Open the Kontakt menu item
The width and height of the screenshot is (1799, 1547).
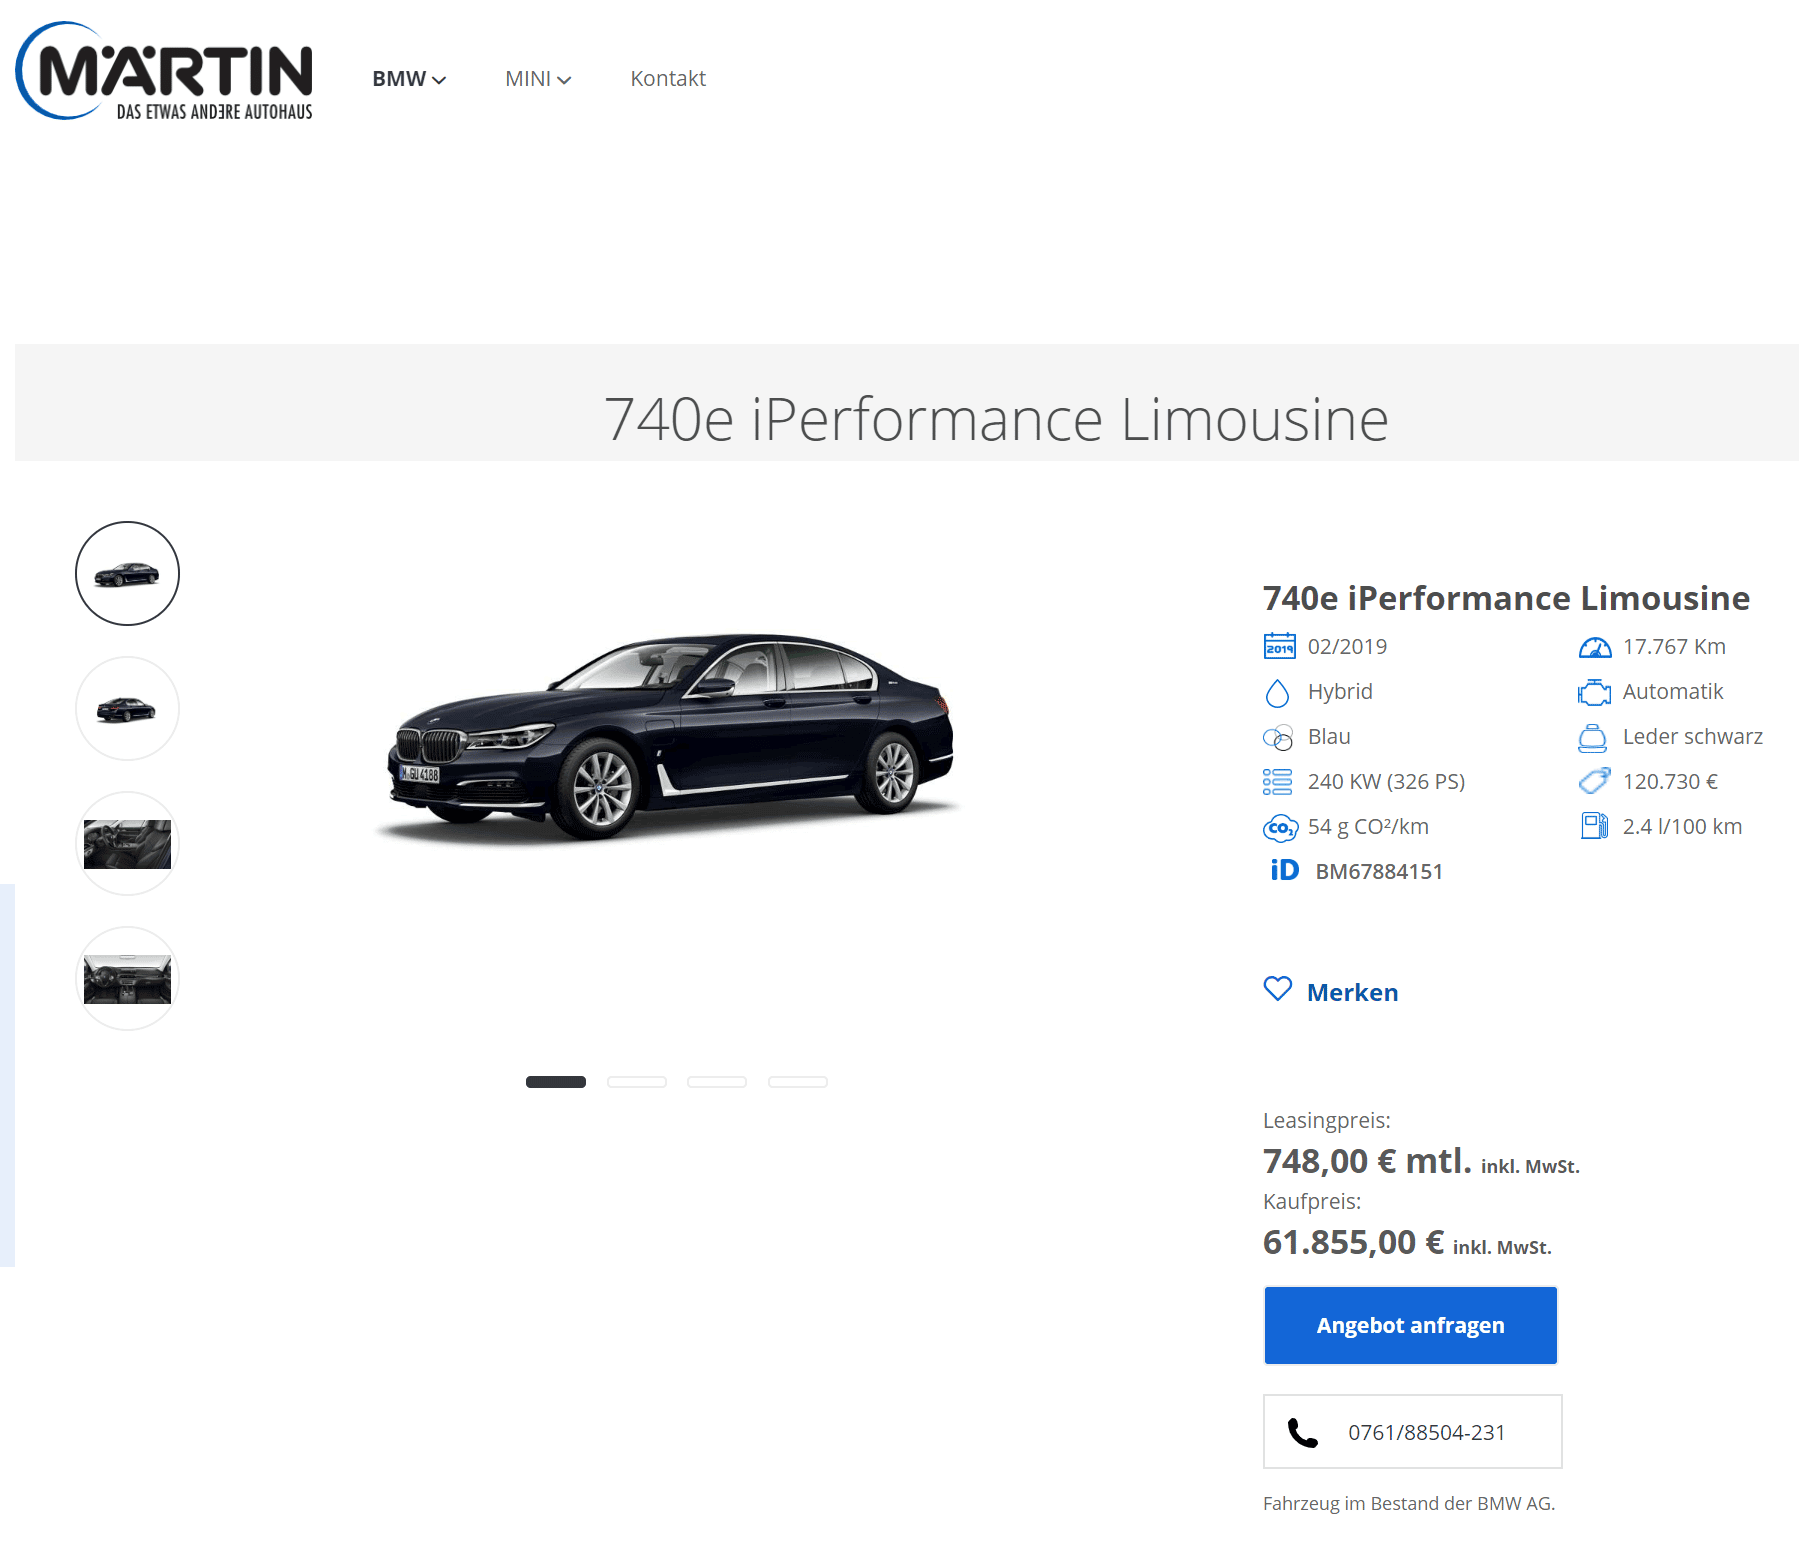[x=668, y=78]
